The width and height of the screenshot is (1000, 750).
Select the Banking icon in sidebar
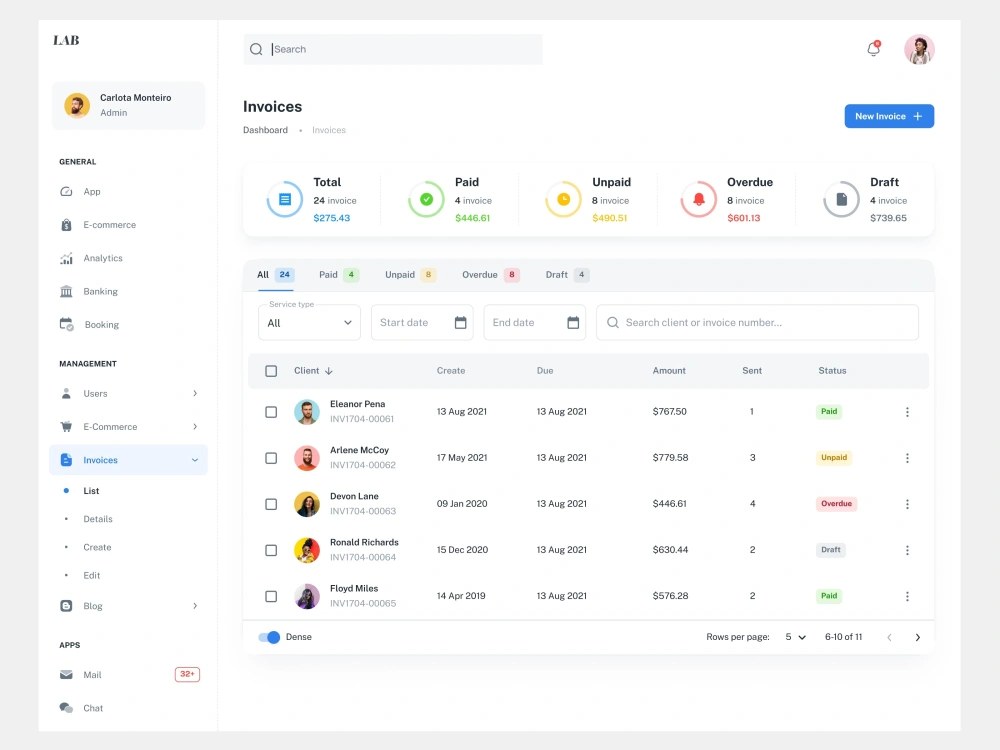[x=65, y=291]
